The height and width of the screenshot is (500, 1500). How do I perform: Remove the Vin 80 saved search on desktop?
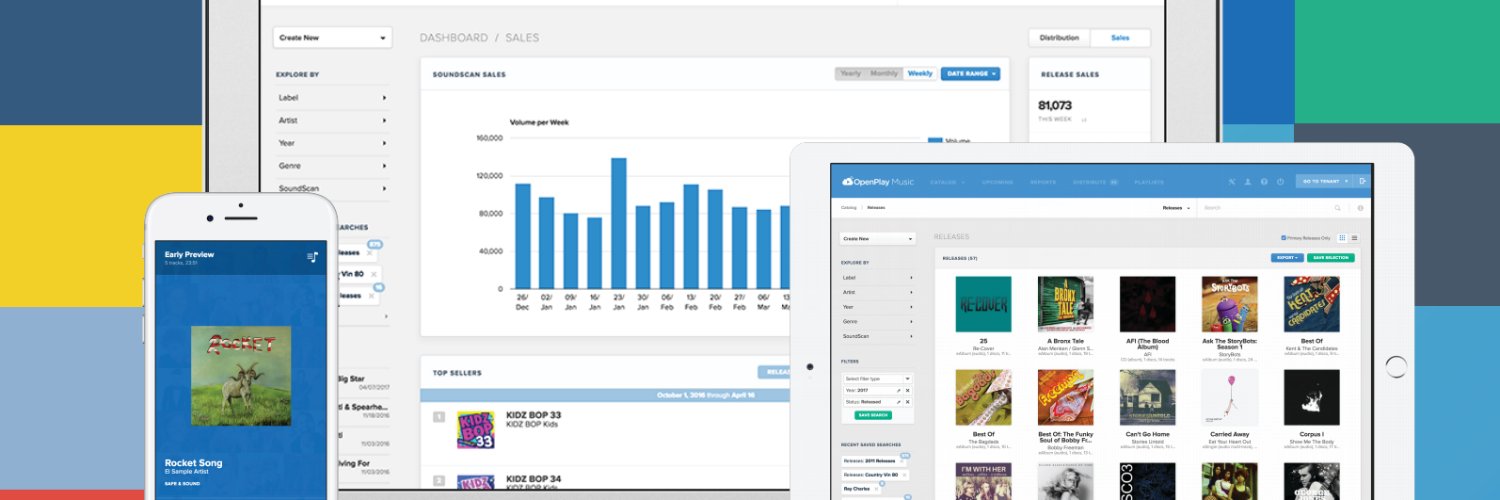pyautogui.click(x=373, y=273)
